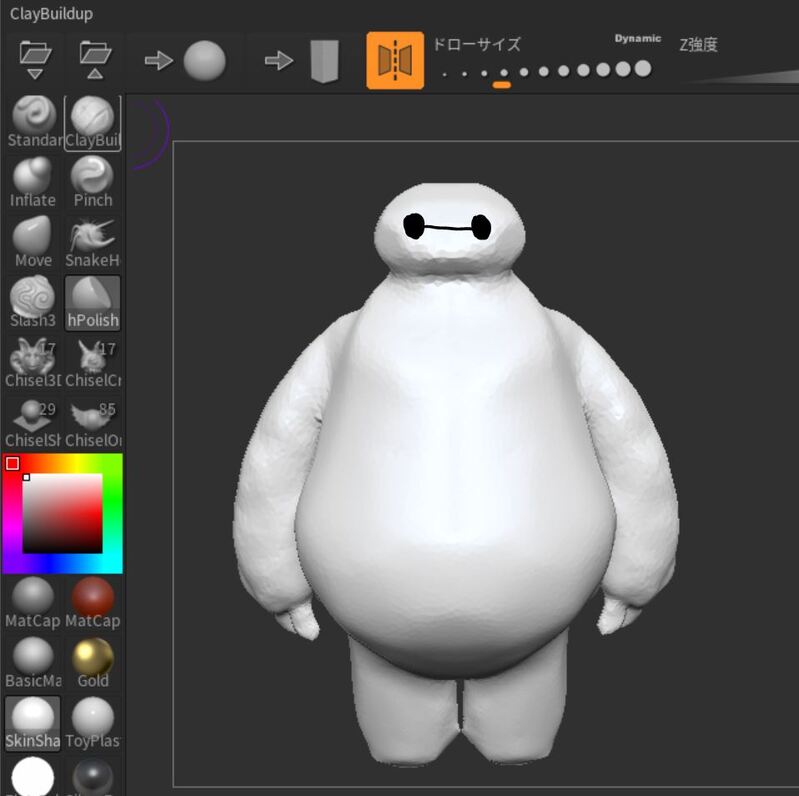Select the Chisel3D brush

click(x=33, y=363)
